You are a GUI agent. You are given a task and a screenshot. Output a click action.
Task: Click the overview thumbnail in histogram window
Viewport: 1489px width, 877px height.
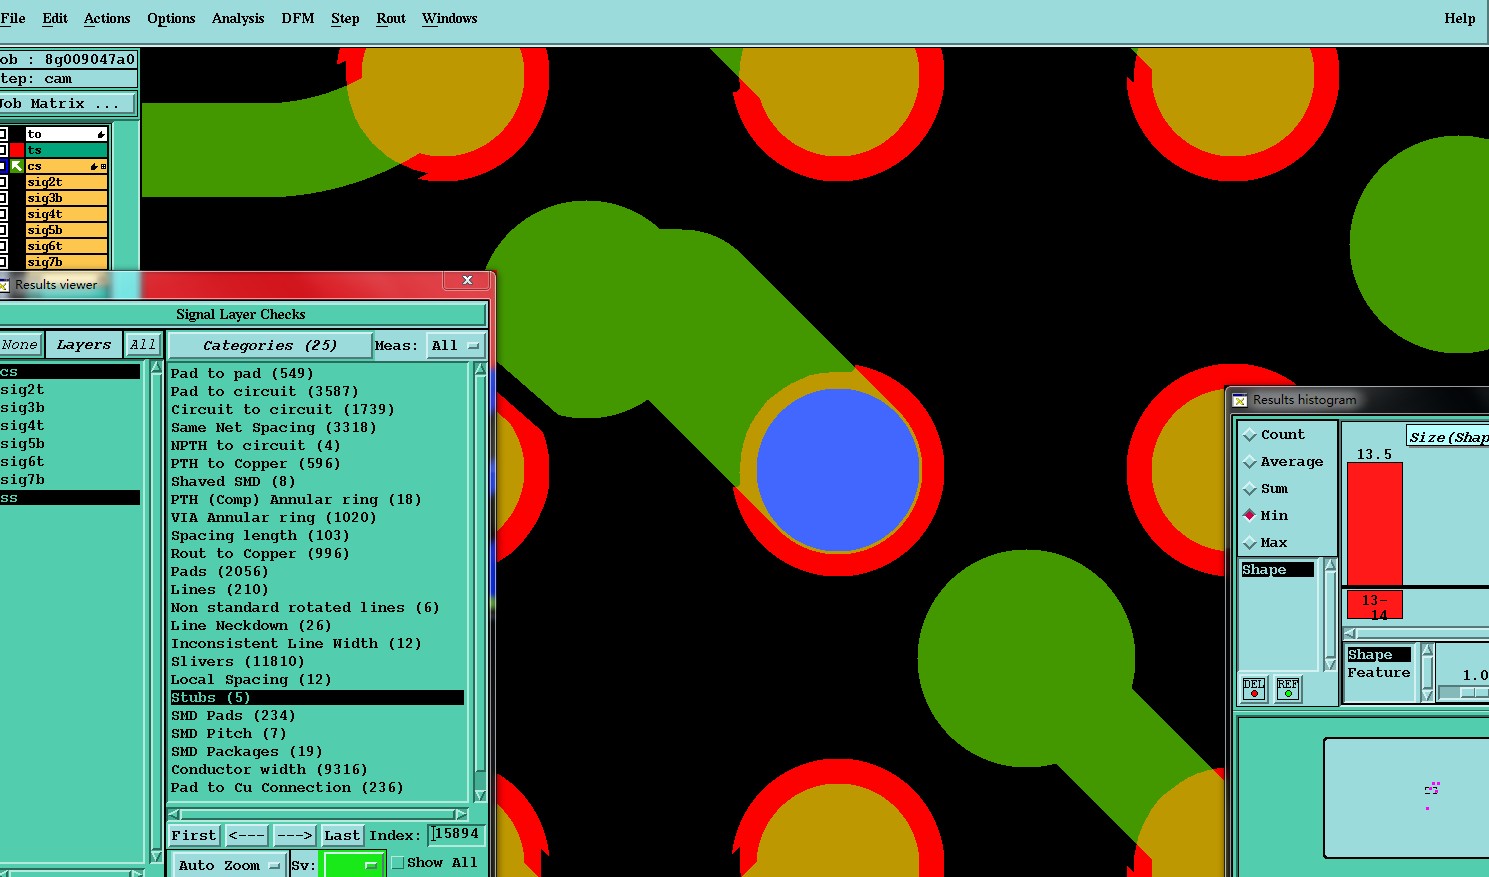tap(1406, 798)
